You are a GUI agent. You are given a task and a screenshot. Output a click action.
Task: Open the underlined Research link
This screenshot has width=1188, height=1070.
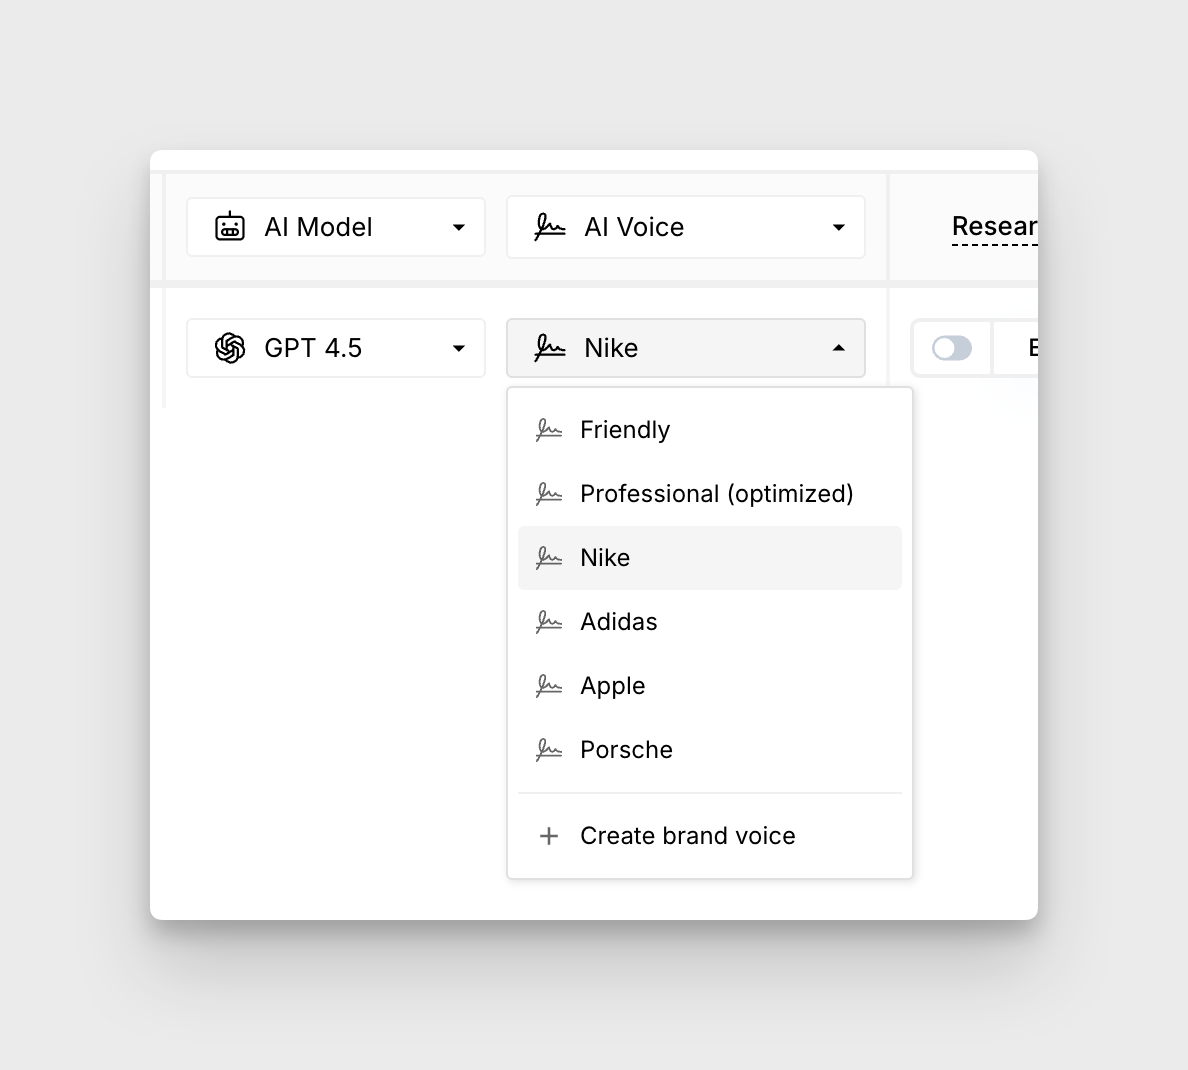(x=994, y=227)
